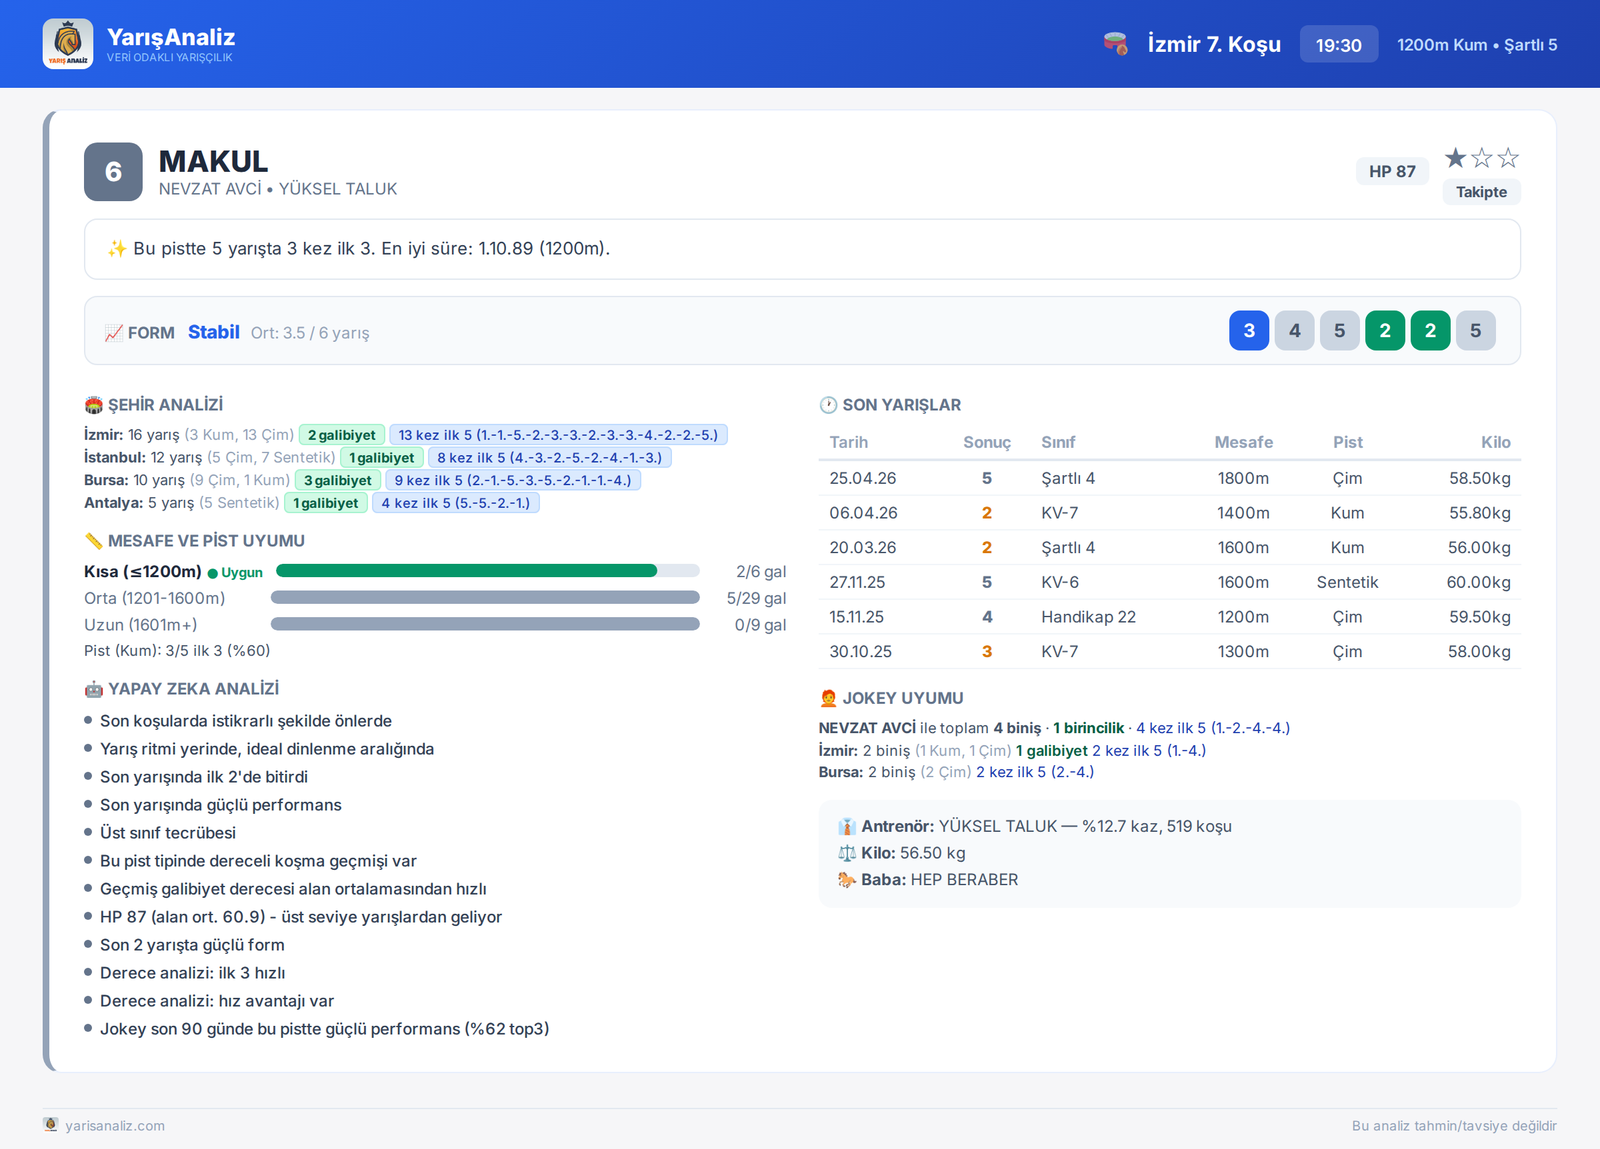Click the clock icon beside SON YARIŞLAR
The image size is (1600, 1149).
click(x=828, y=405)
